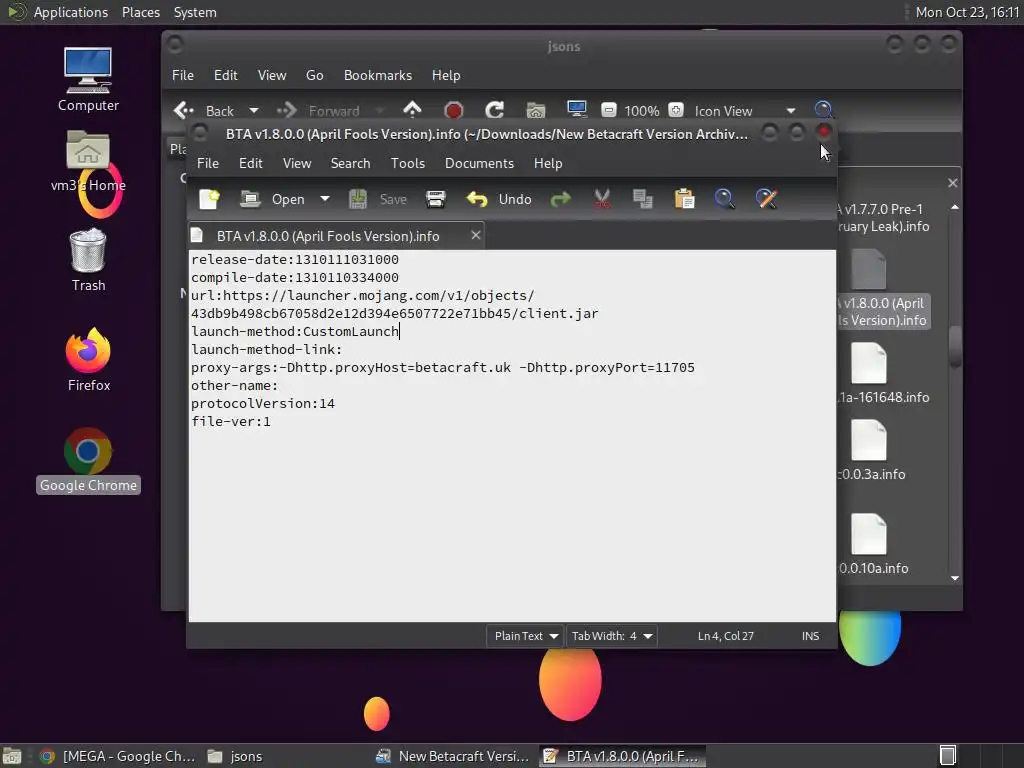
Task: Create a new document in the text editor
Action: pyautogui.click(x=209, y=199)
